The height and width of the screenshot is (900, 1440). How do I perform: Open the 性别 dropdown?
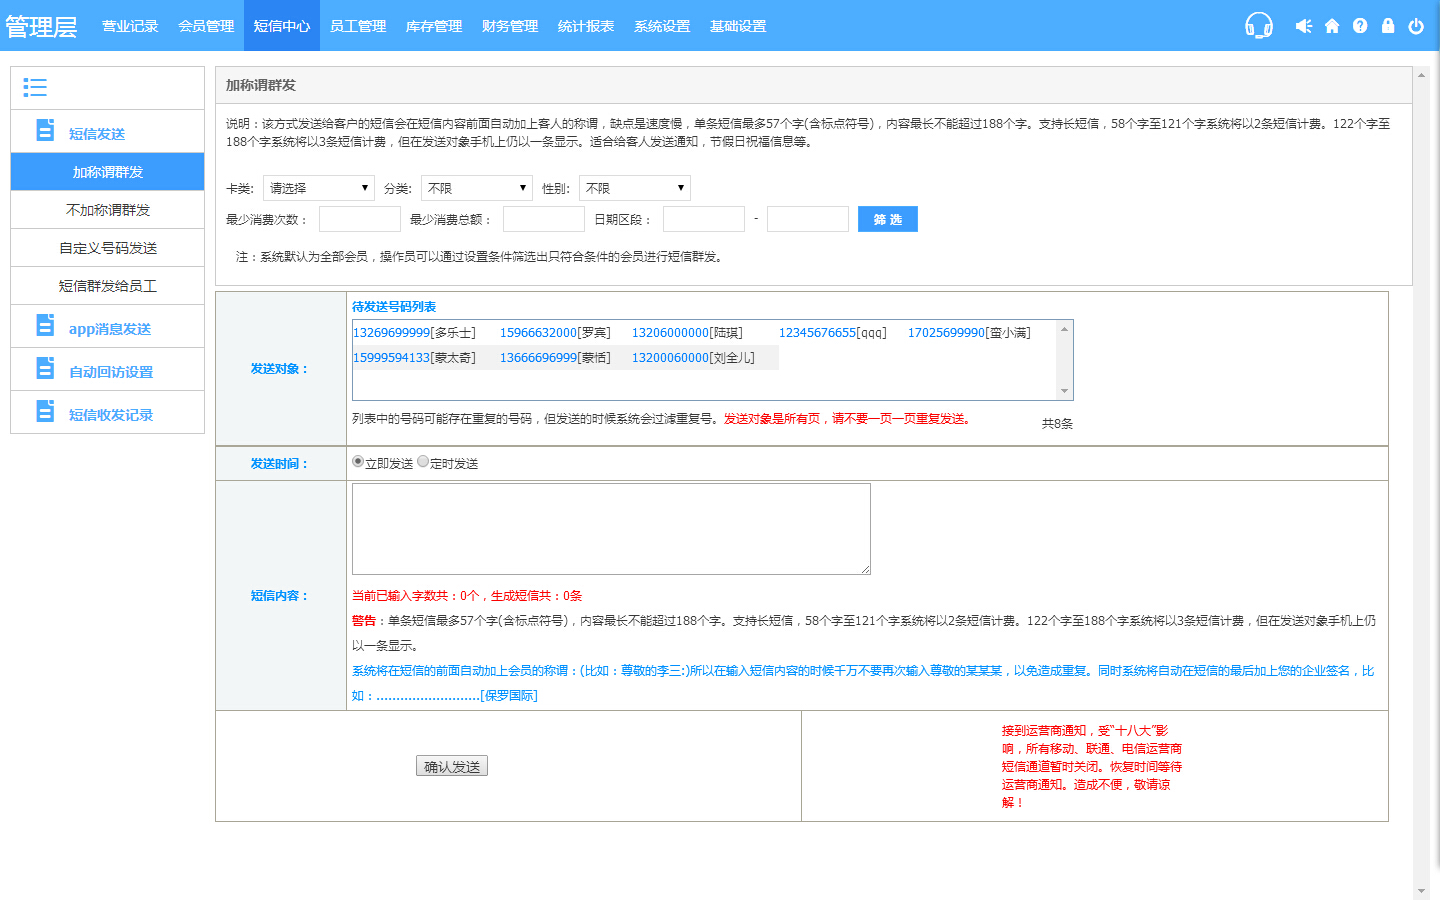pyautogui.click(x=634, y=188)
